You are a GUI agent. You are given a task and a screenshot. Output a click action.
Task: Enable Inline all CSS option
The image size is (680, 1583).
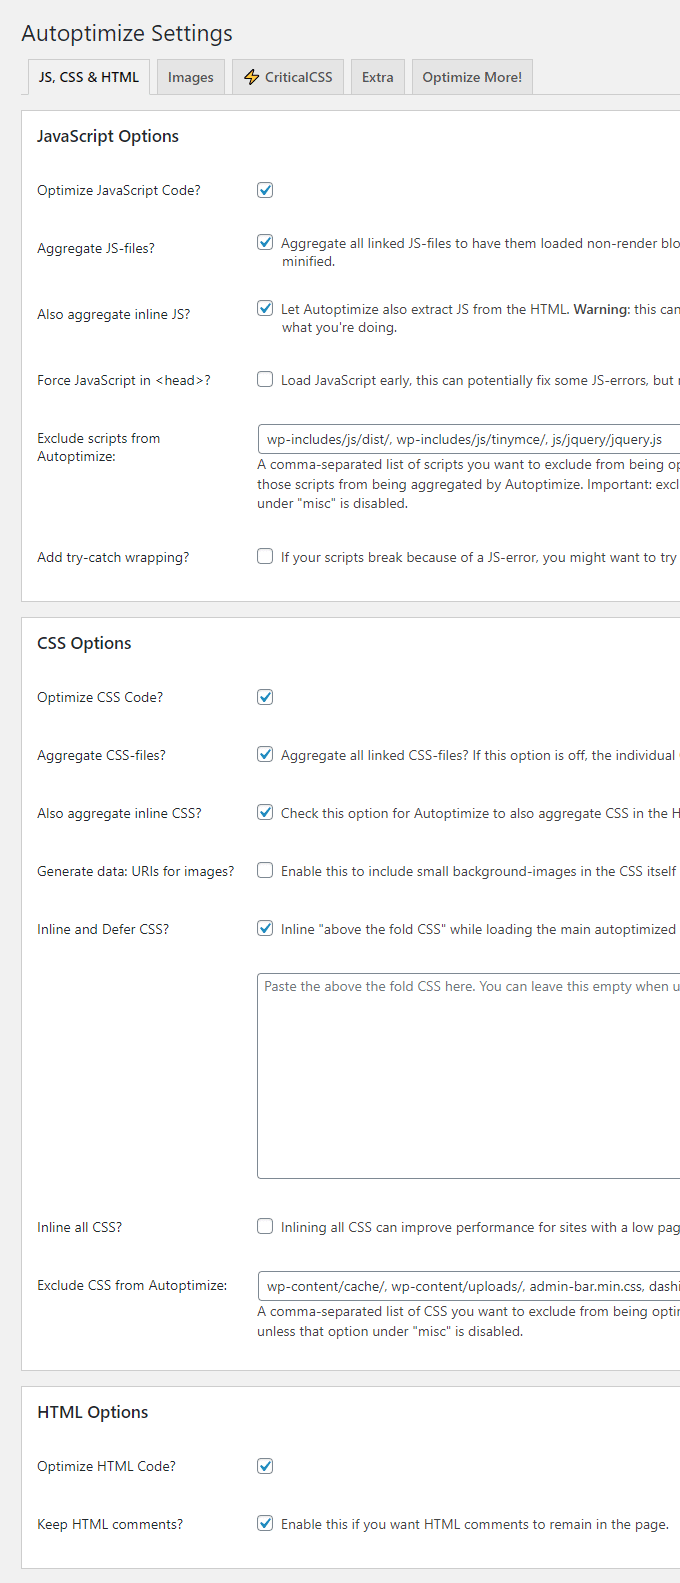[x=265, y=1226]
